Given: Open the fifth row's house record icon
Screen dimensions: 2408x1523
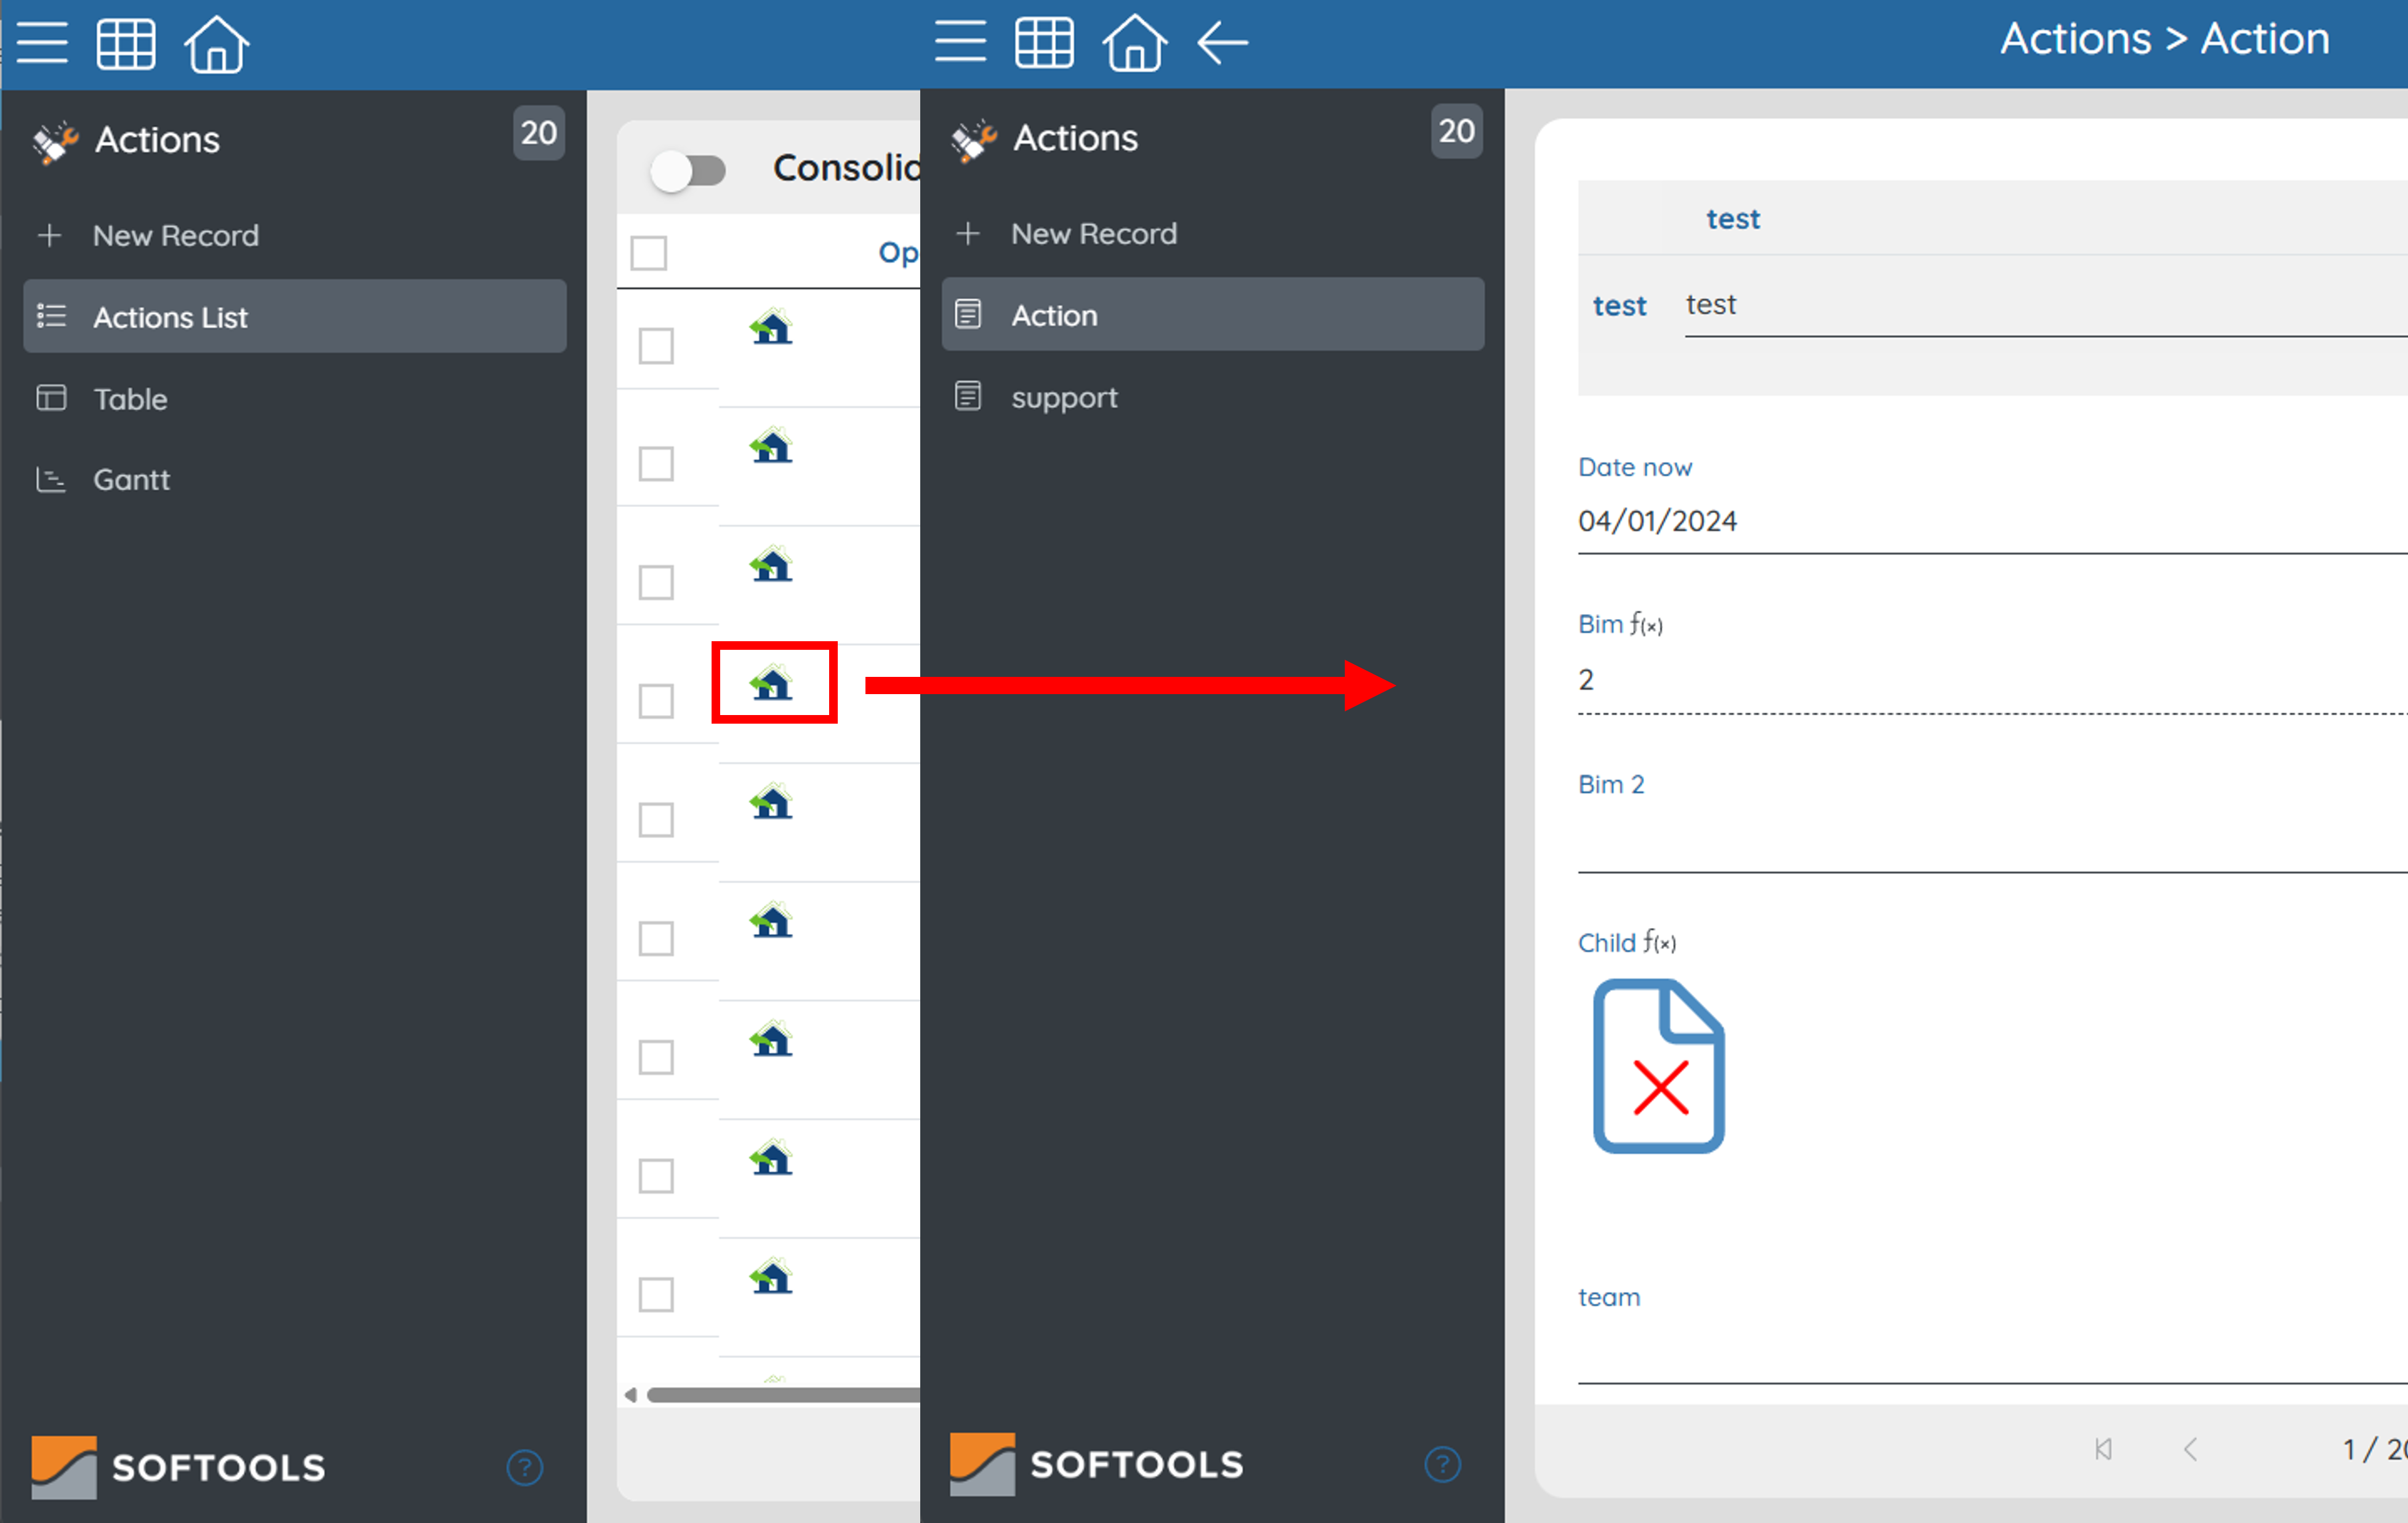Looking at the screenshot, I should point(772,802).
